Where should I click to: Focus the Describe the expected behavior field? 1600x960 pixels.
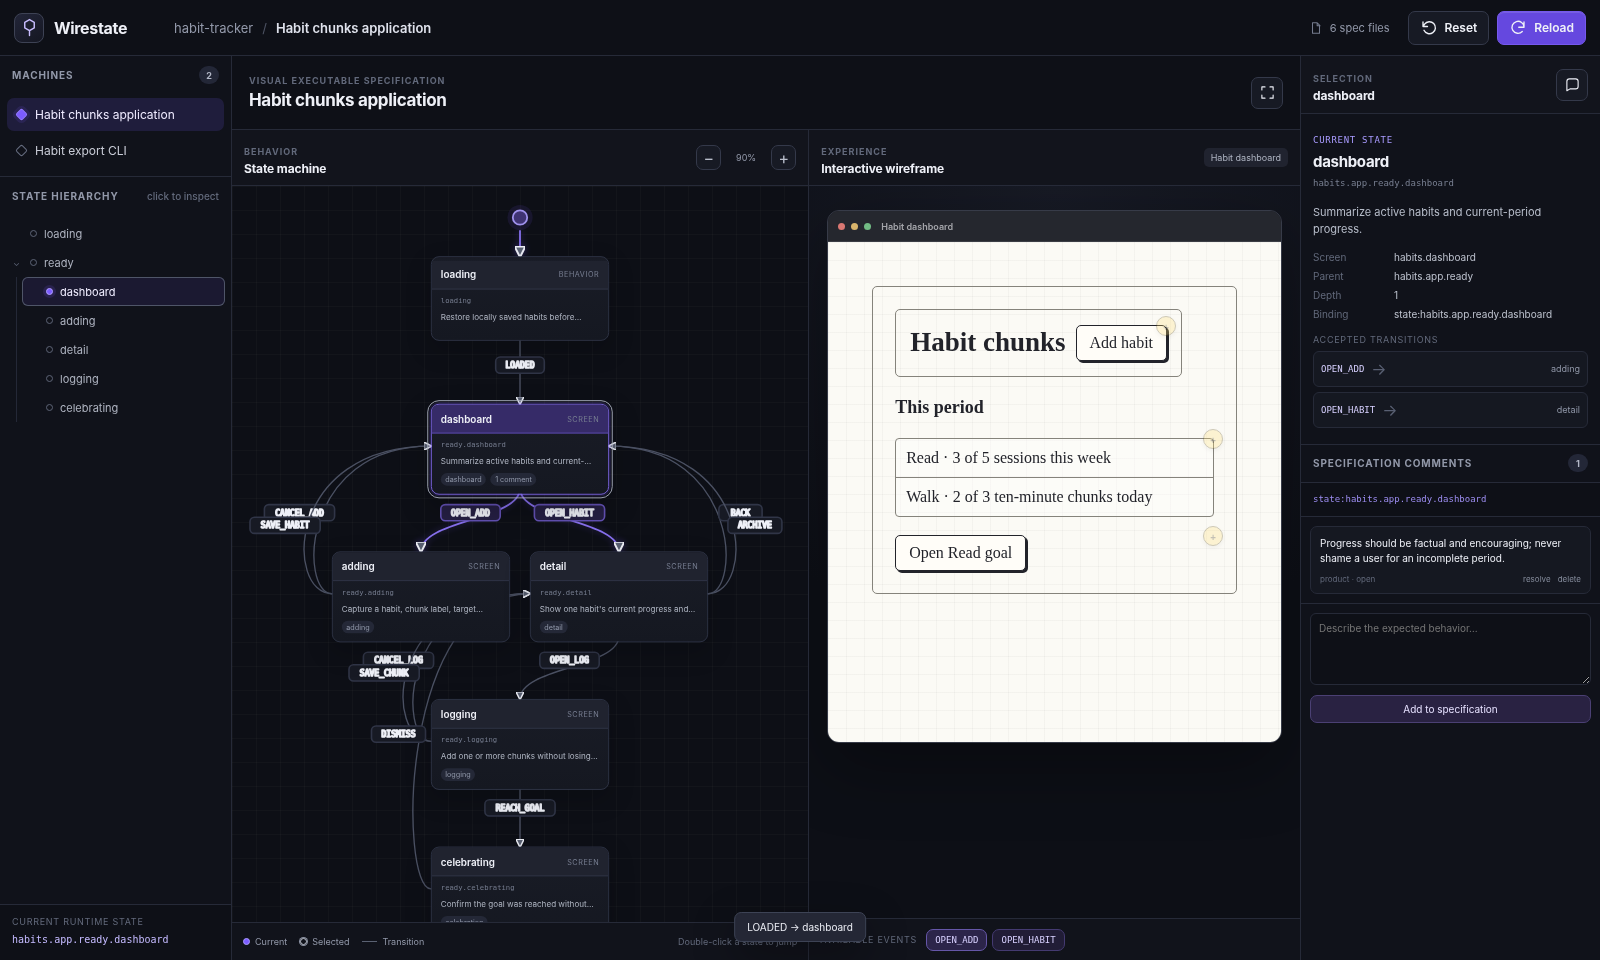pos(1450,649)
